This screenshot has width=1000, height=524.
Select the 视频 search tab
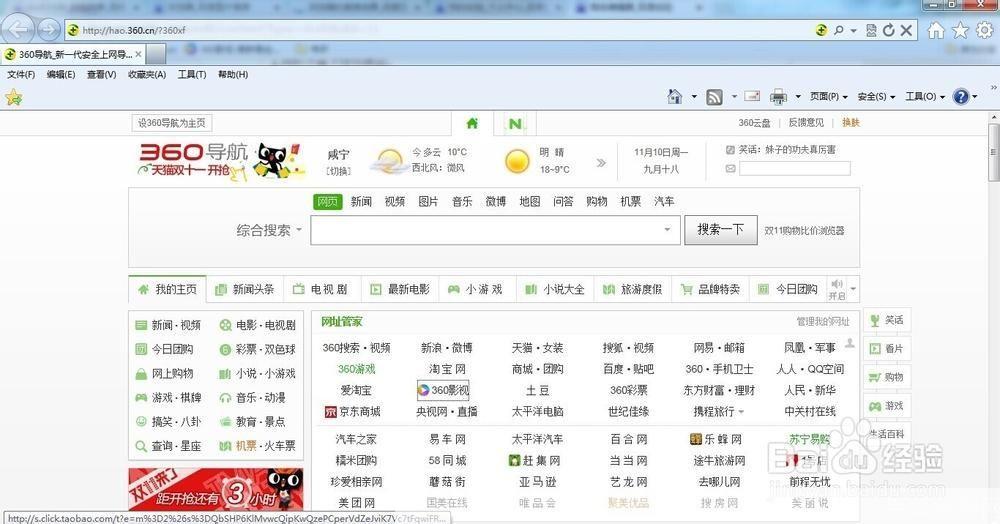pos(395,201)
